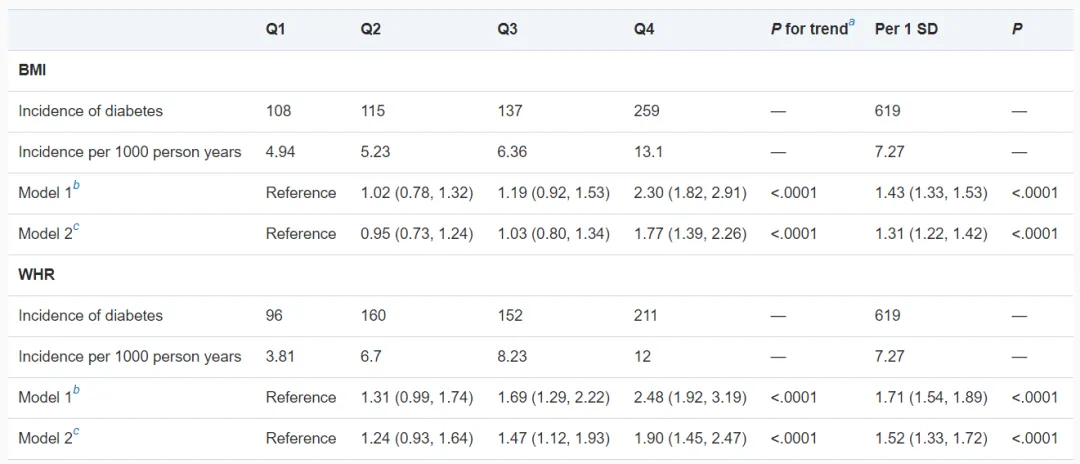Click the Q3 column header

[x=508, y=30]
